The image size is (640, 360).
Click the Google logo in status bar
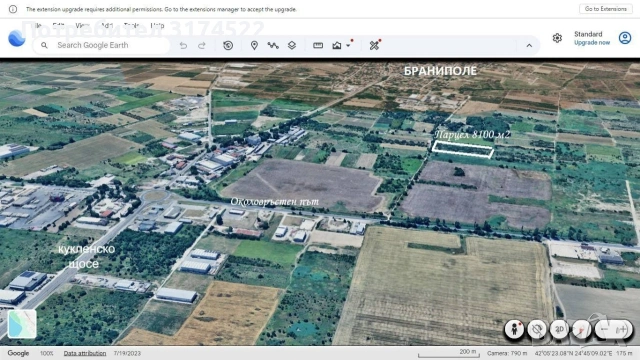tap(18, 353)
